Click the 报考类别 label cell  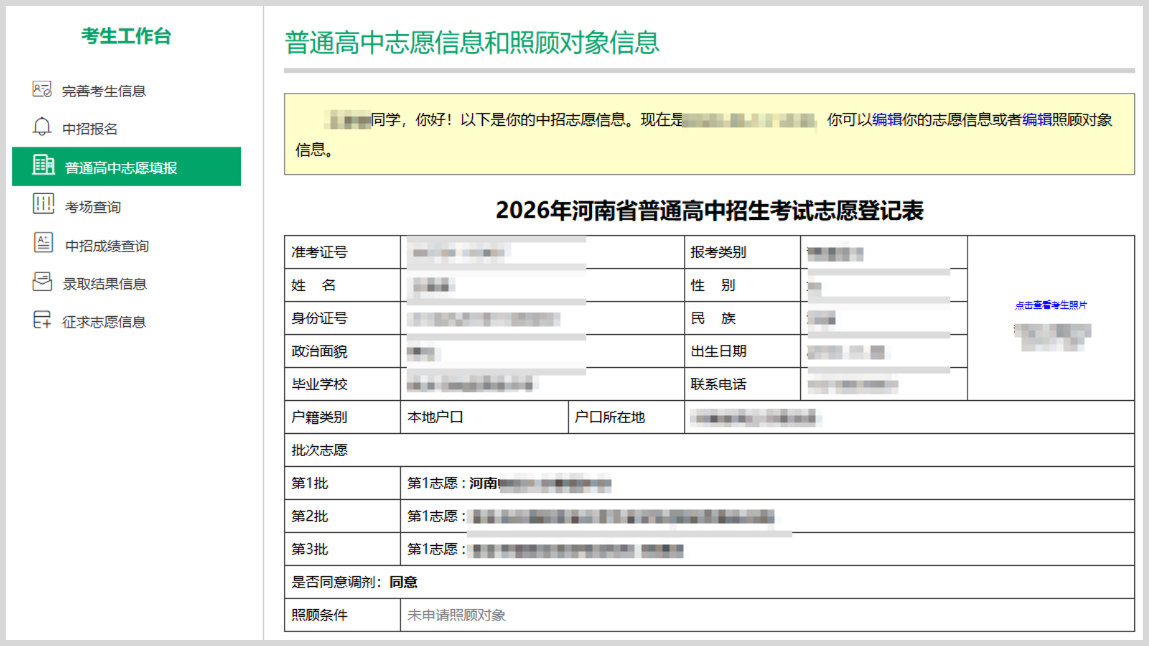(x=742, y=252)
